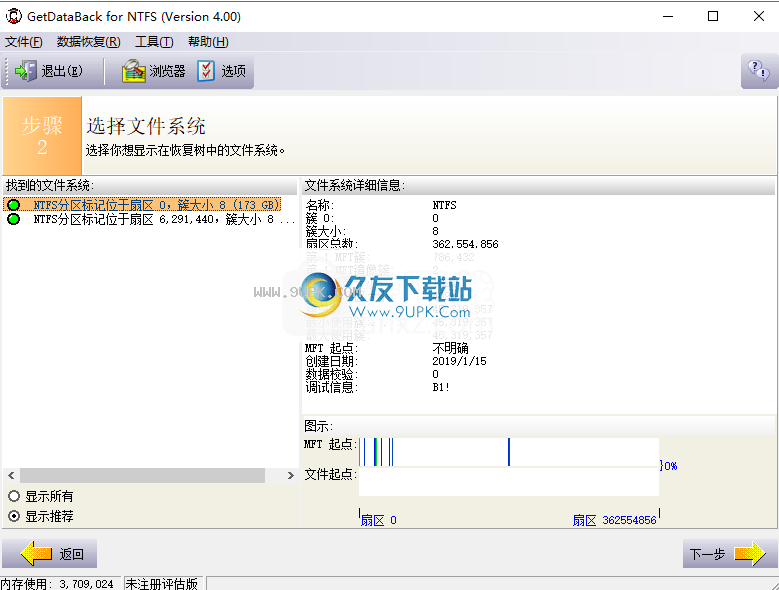Open the 帮助(H) menu

pyautogui.click(x=208, y=42)
